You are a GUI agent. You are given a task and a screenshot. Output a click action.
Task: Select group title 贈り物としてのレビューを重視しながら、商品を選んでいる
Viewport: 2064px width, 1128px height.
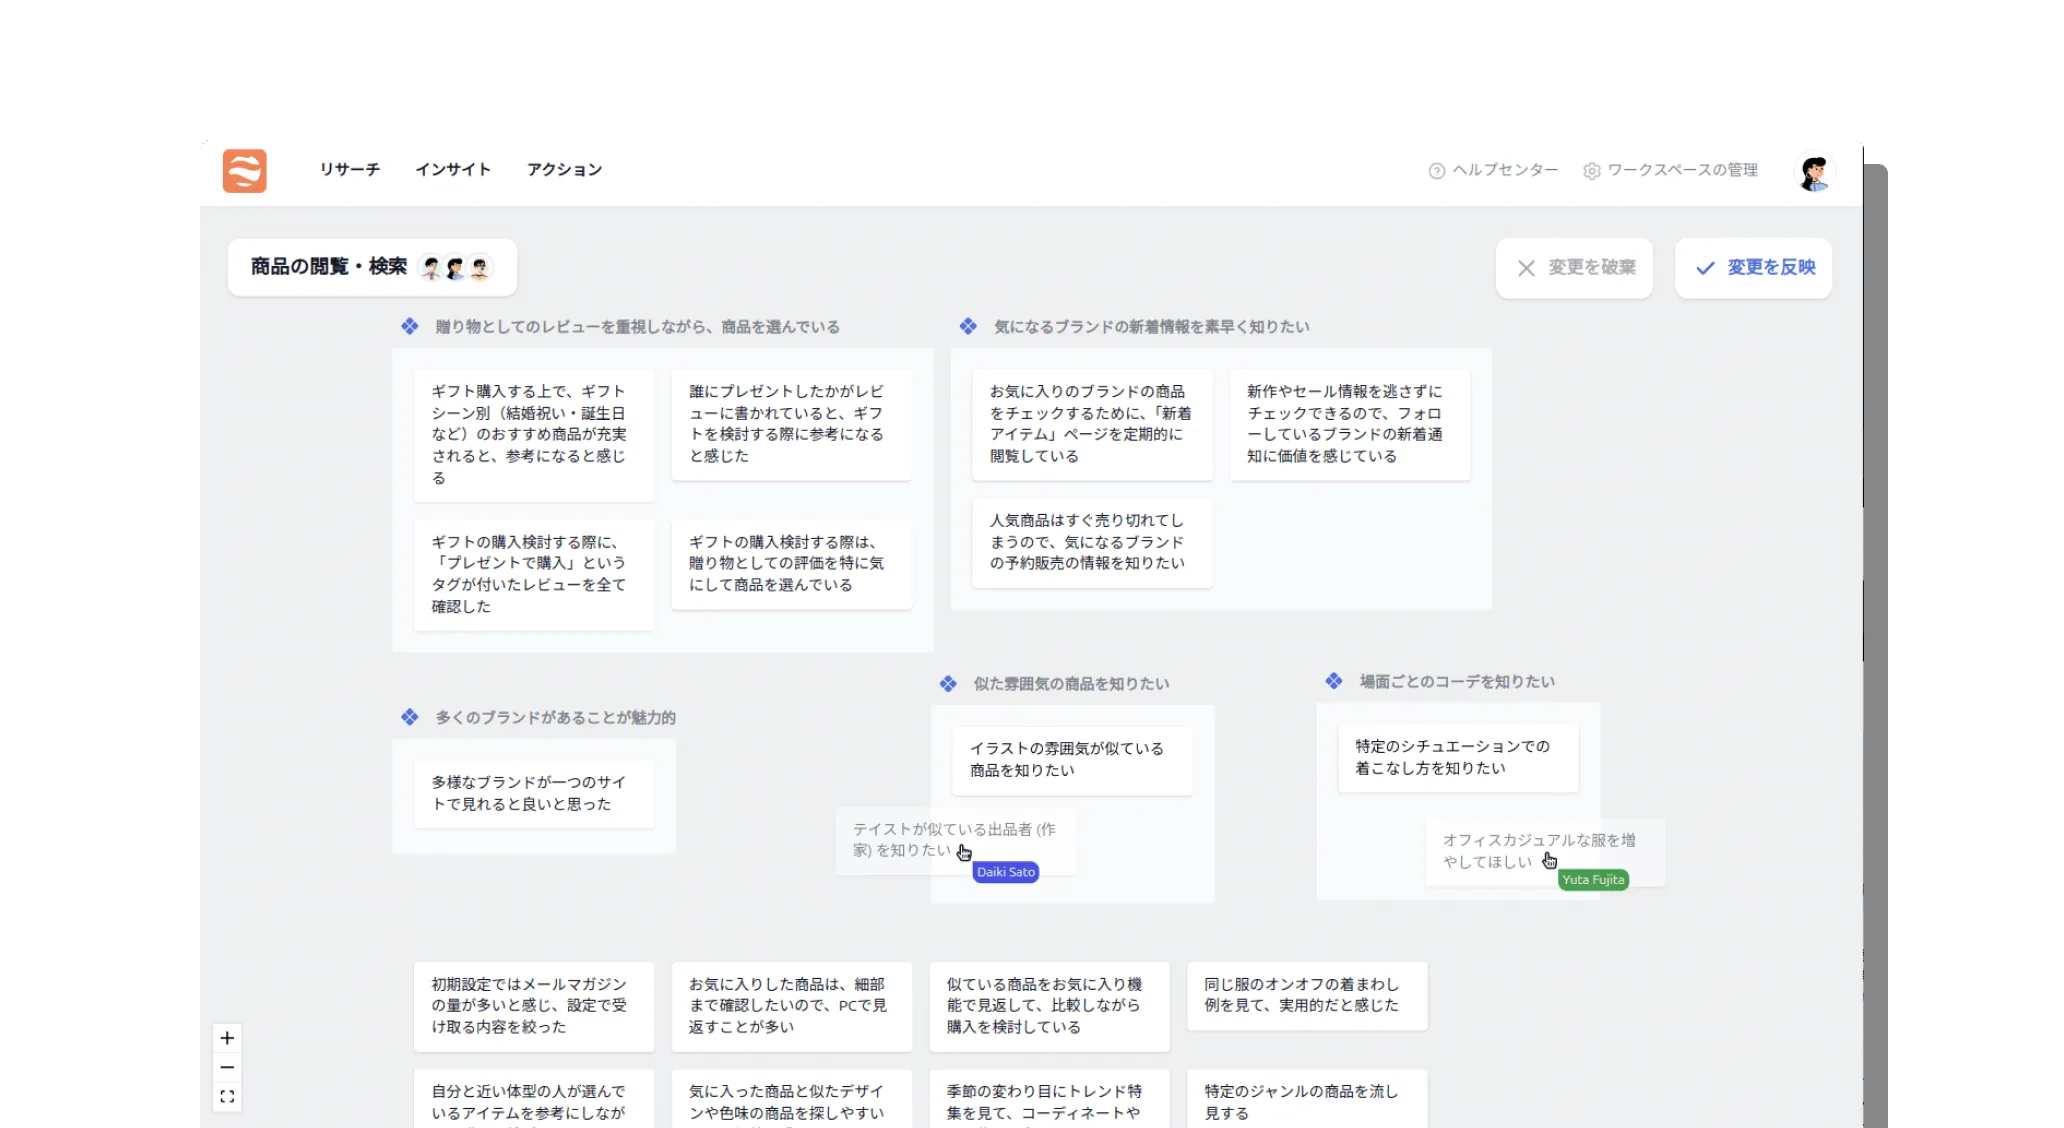coord(637,327)
